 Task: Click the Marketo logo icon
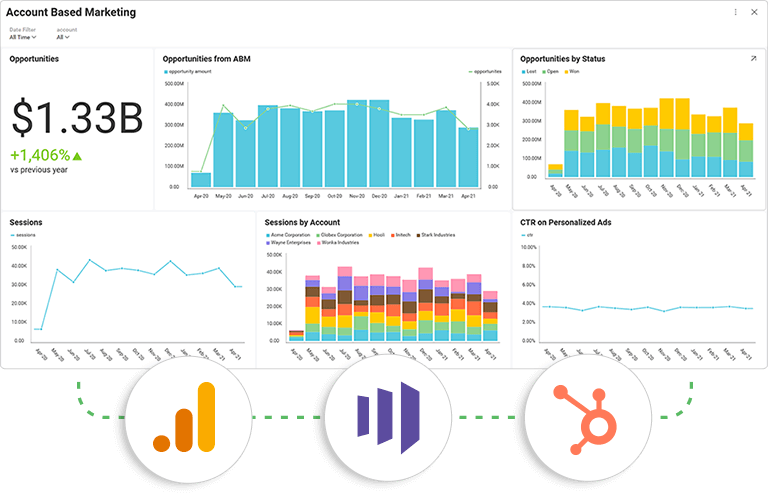pyautogui.click(x=388, y=417)
